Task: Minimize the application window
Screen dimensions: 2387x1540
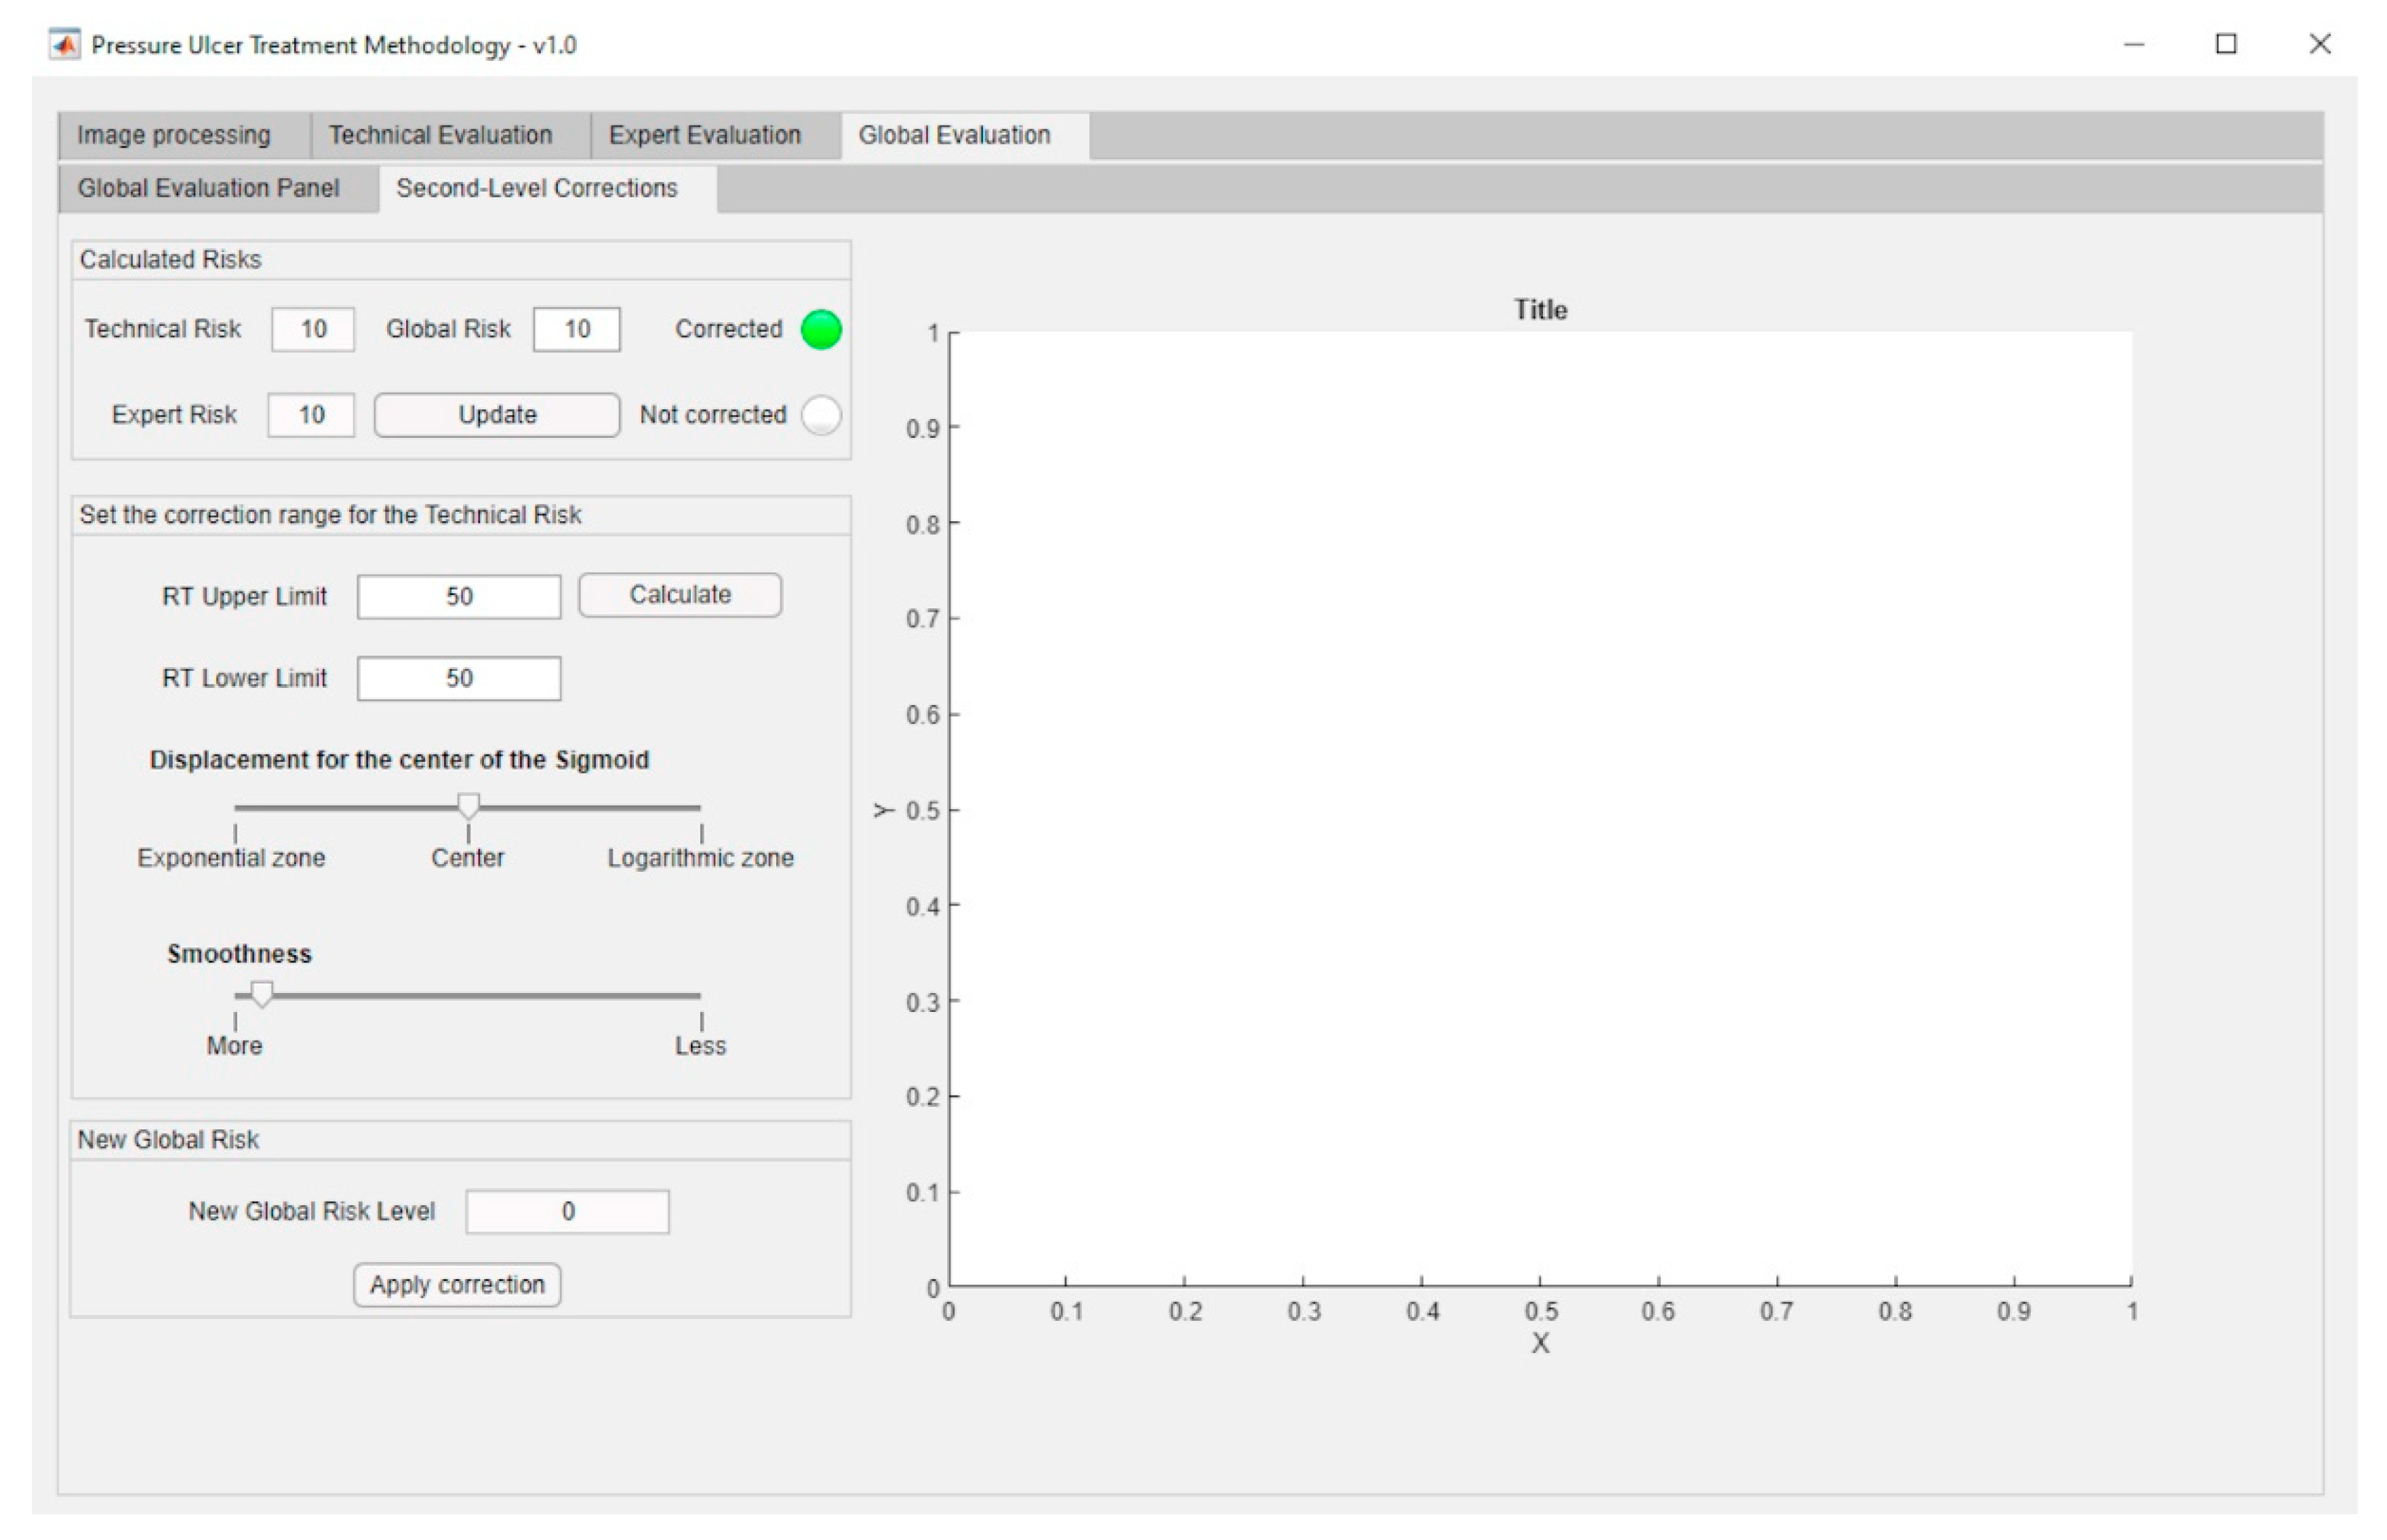Action: pyautogui.click(x=2134, y=45)
